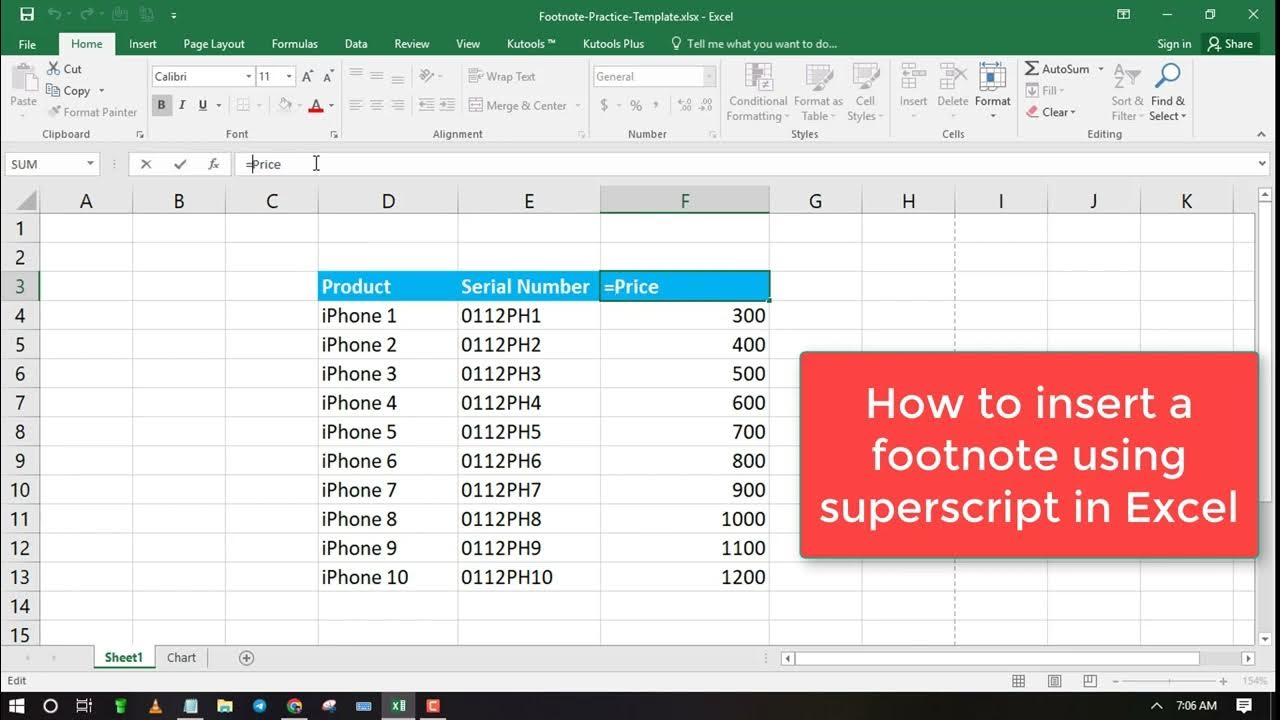The image size is (1280, 720).
Task: Decrease font size with small A icon
Action: (x=328, y=76)
